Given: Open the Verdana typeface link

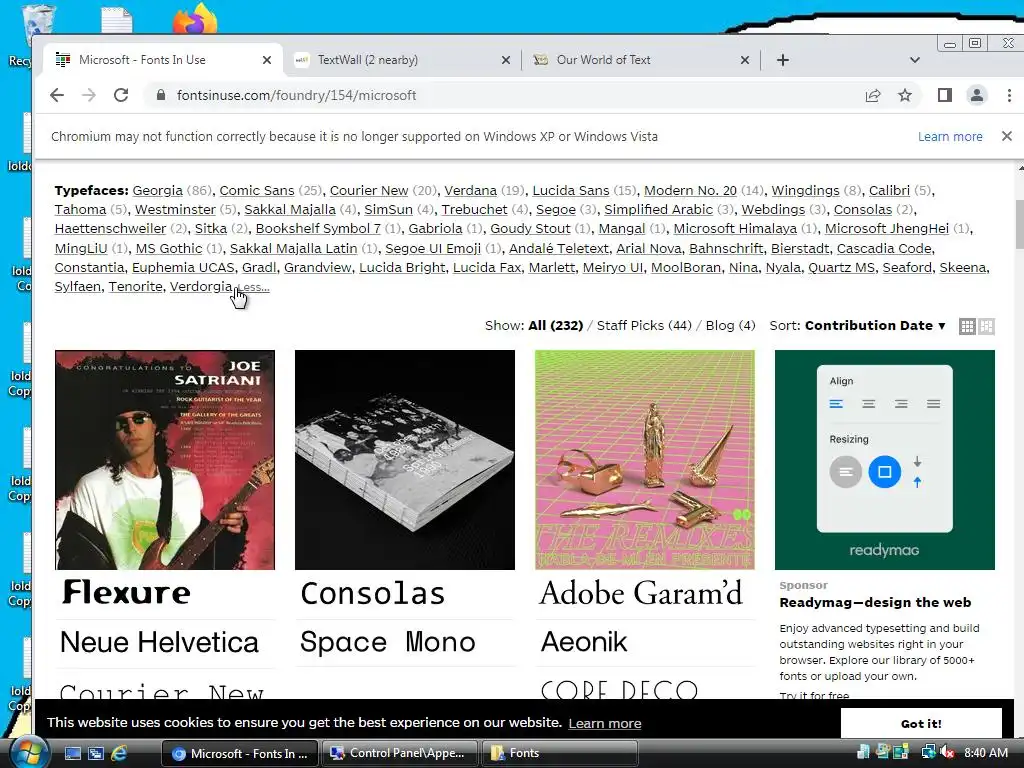Looking at the screenshot, I should click(471, 191).
